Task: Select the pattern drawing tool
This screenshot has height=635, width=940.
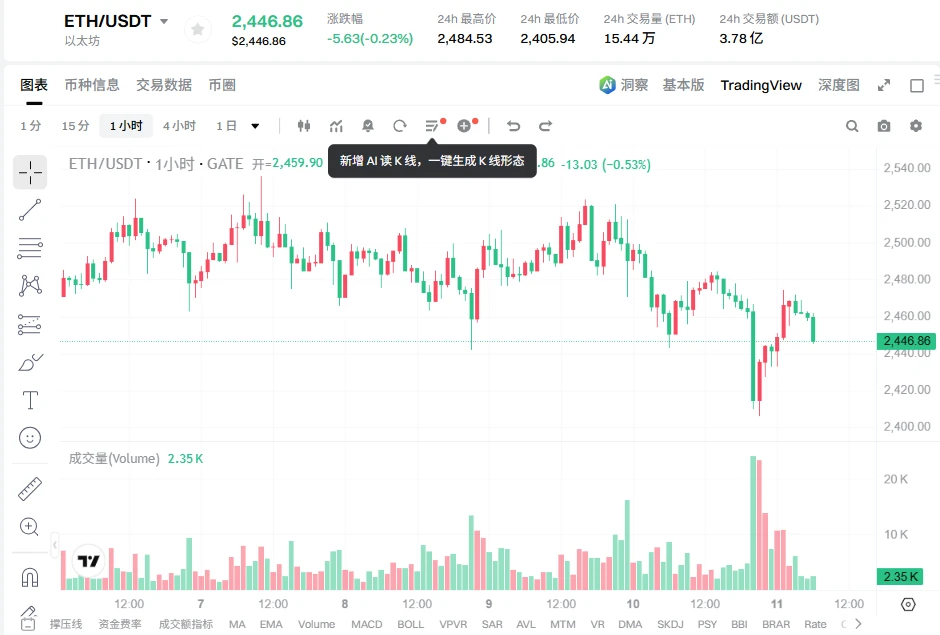Action: pyautogui.click(x=30, y=285)
